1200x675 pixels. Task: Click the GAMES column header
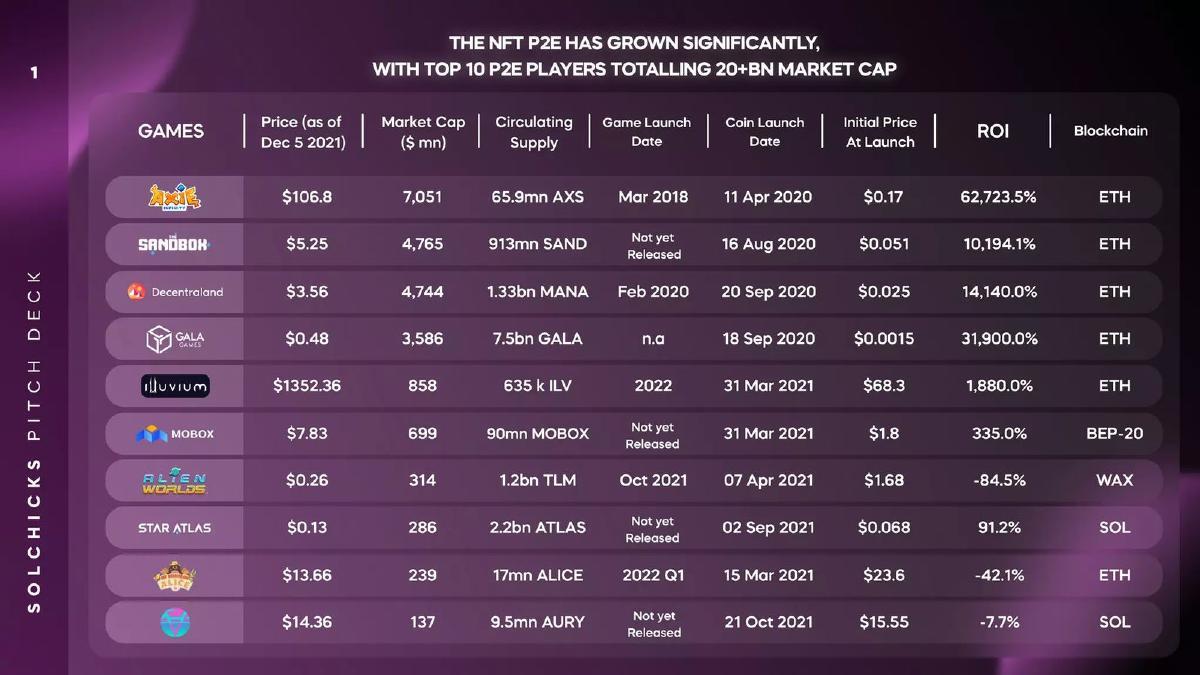tap(171, 131)
